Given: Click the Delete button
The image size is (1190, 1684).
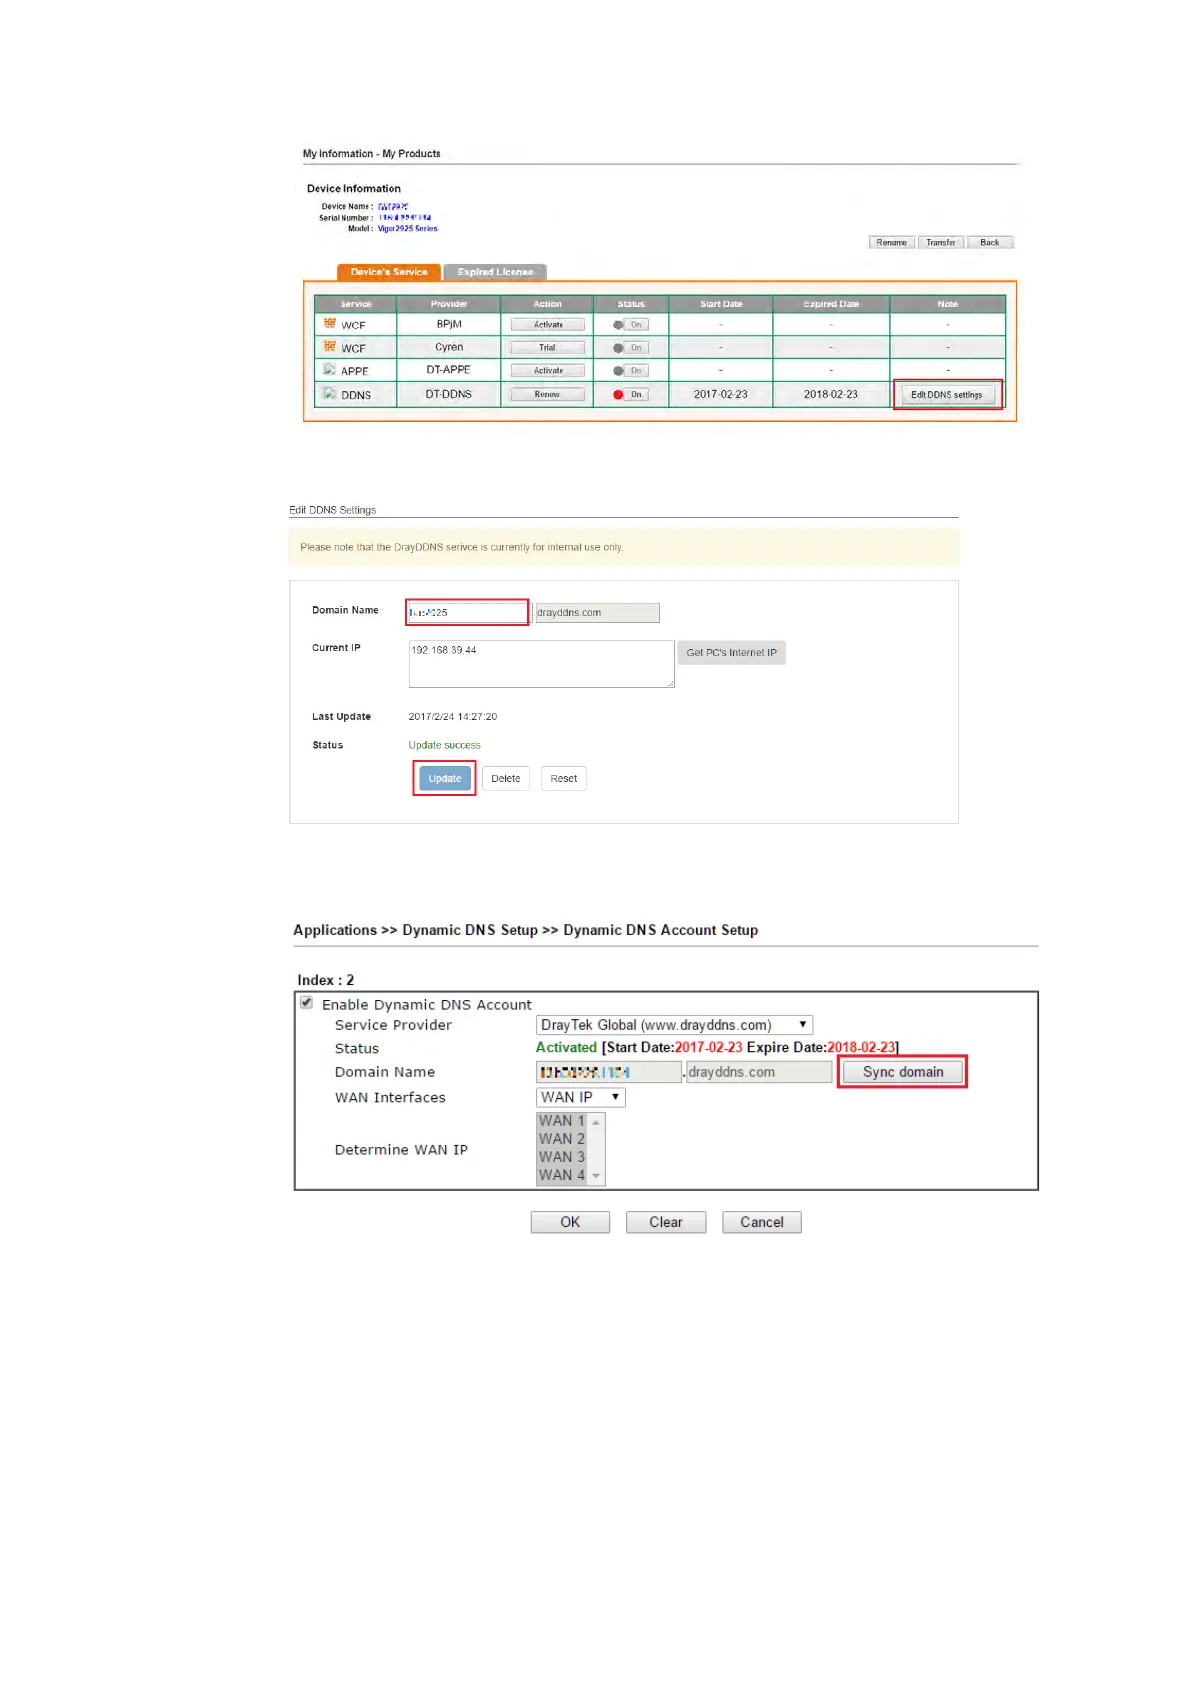Looking at the screenshot, I should click(506, 779).
